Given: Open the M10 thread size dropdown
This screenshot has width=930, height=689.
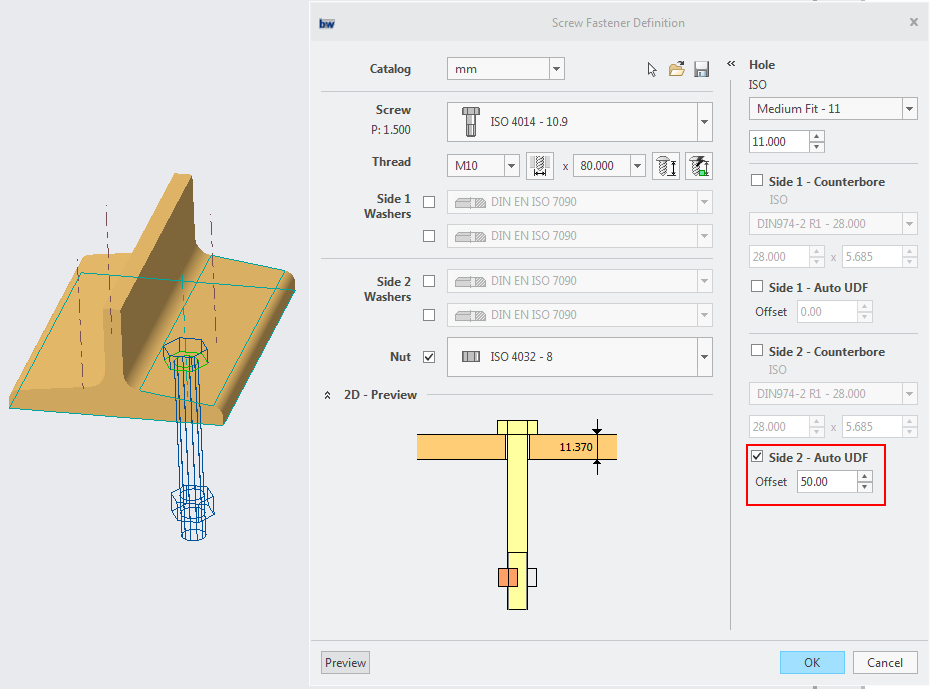Looking at the screenshot, I should [512, 166].
